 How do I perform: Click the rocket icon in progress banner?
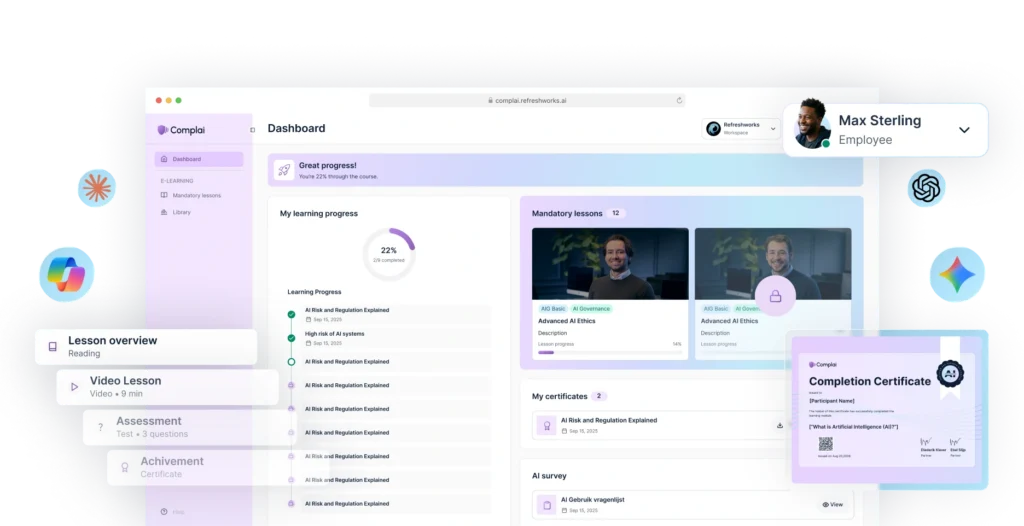(283, 170)
